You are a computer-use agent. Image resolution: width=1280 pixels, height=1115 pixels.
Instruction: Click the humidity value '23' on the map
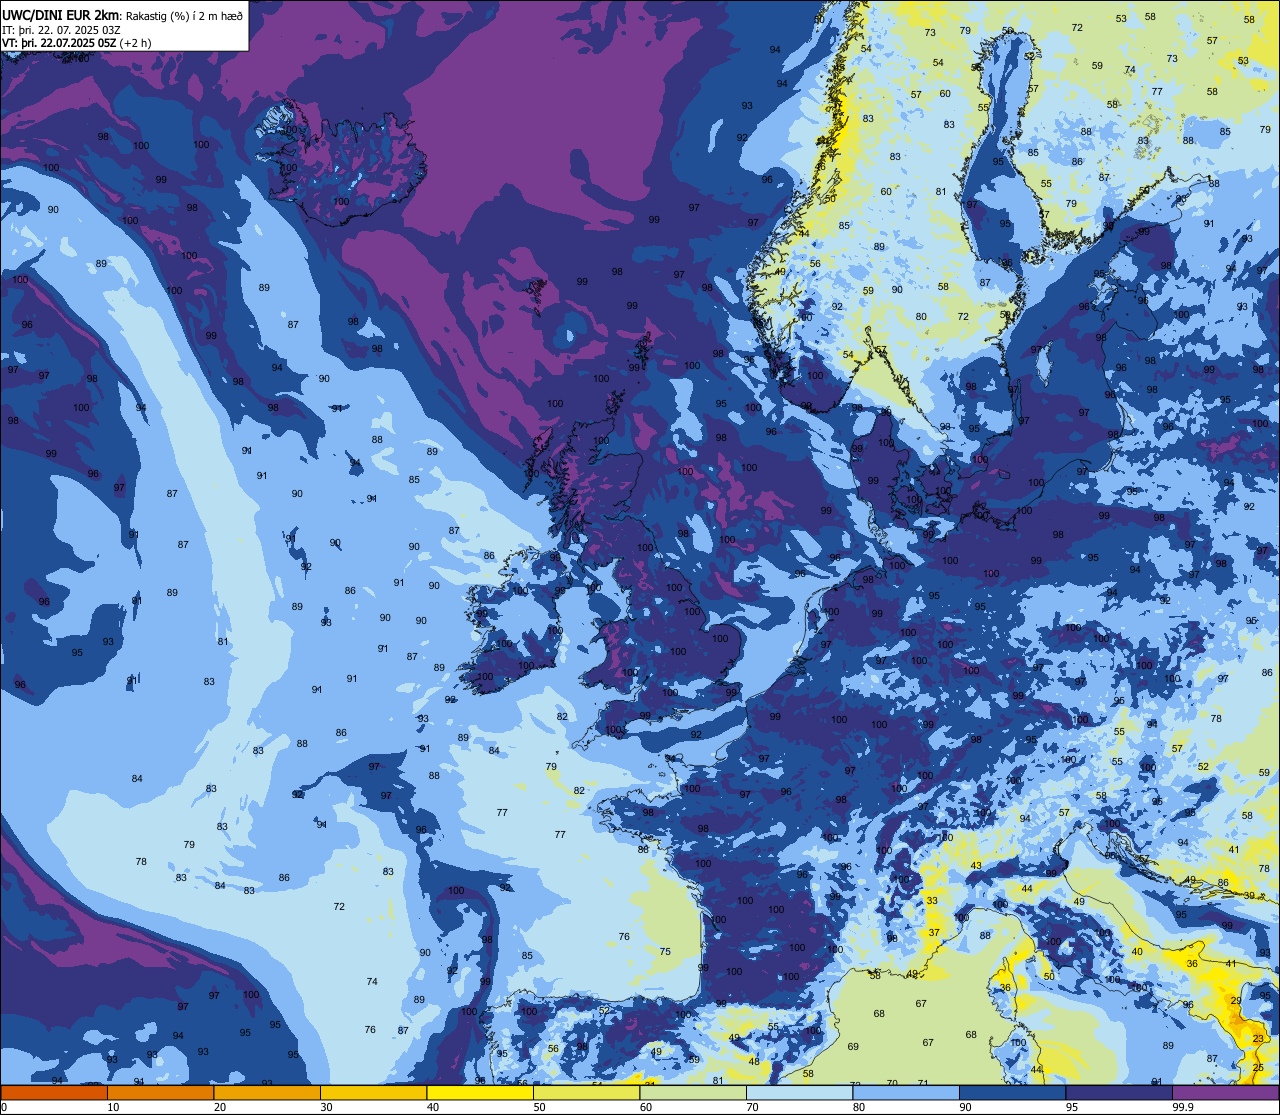click(x=1258, y=1039)
